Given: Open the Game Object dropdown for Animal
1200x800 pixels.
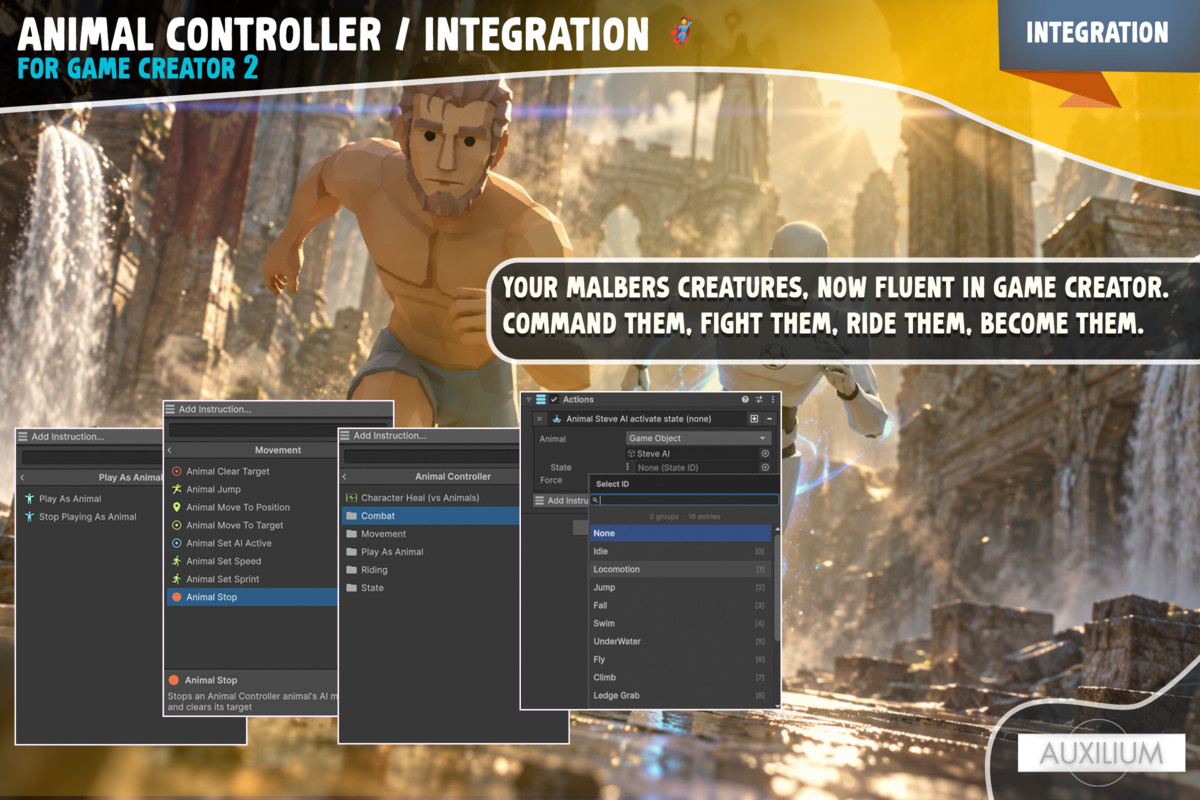Looking at the screenshot, I should click(698, 438).
